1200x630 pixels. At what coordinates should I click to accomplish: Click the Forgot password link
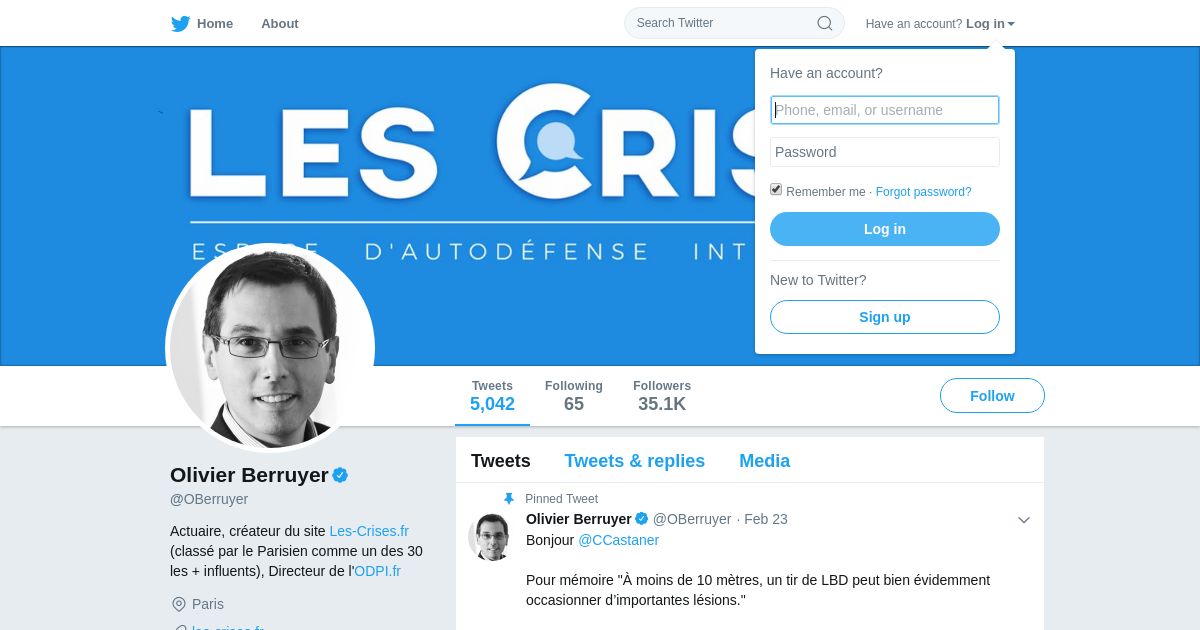(x=924, y=192)
